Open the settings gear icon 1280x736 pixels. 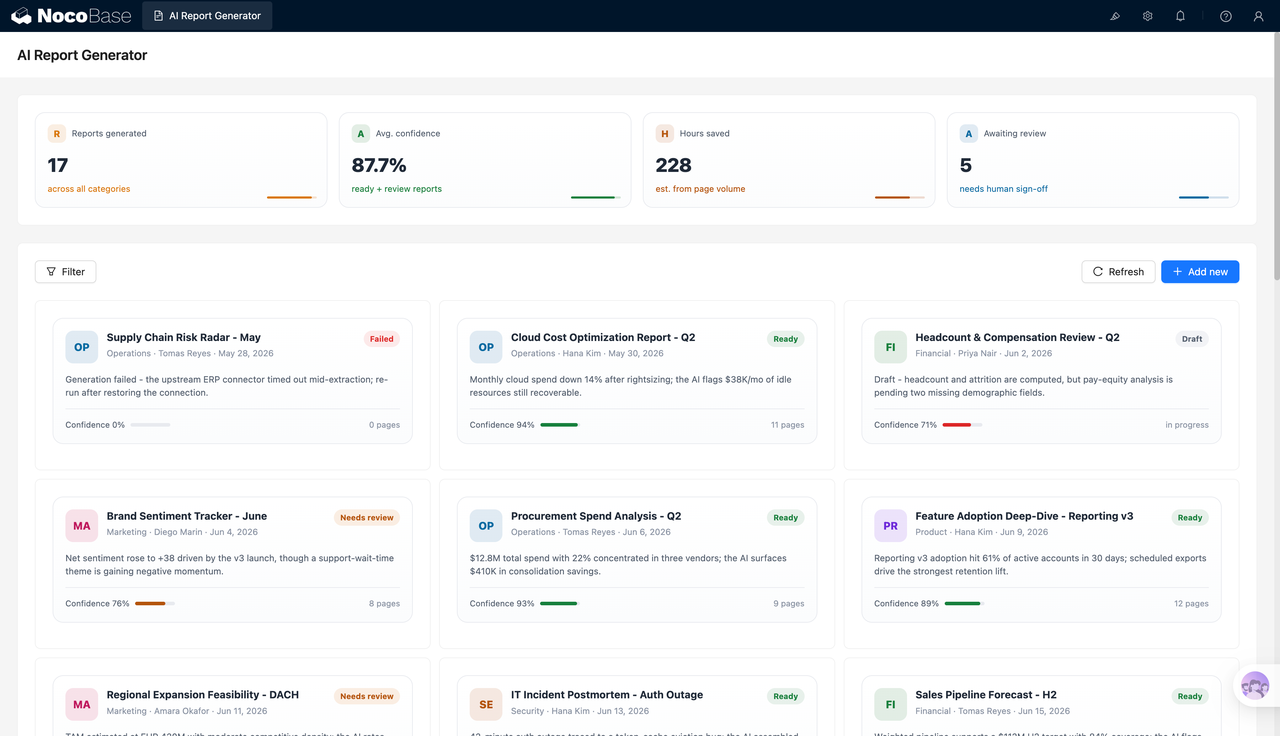(1148, 16)
